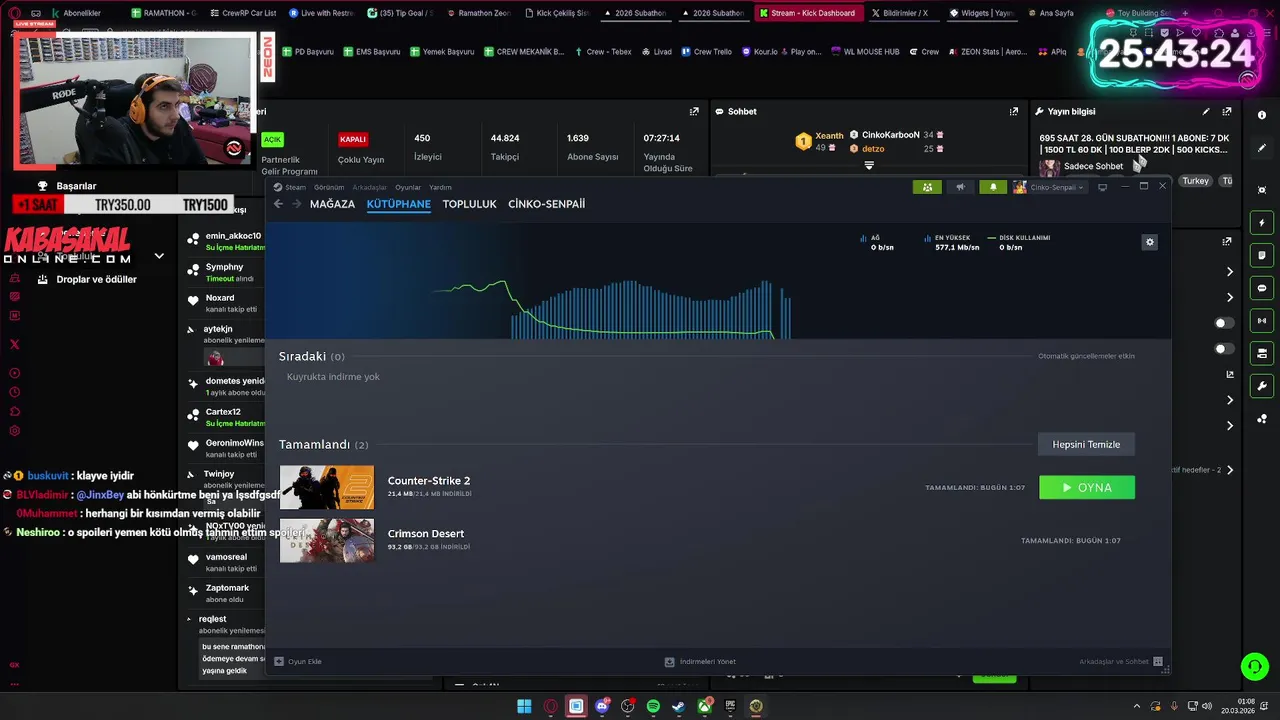Viewport: 1280px width, 720px height.
Task: Click the Windows Start button
Action: (524, 706)
